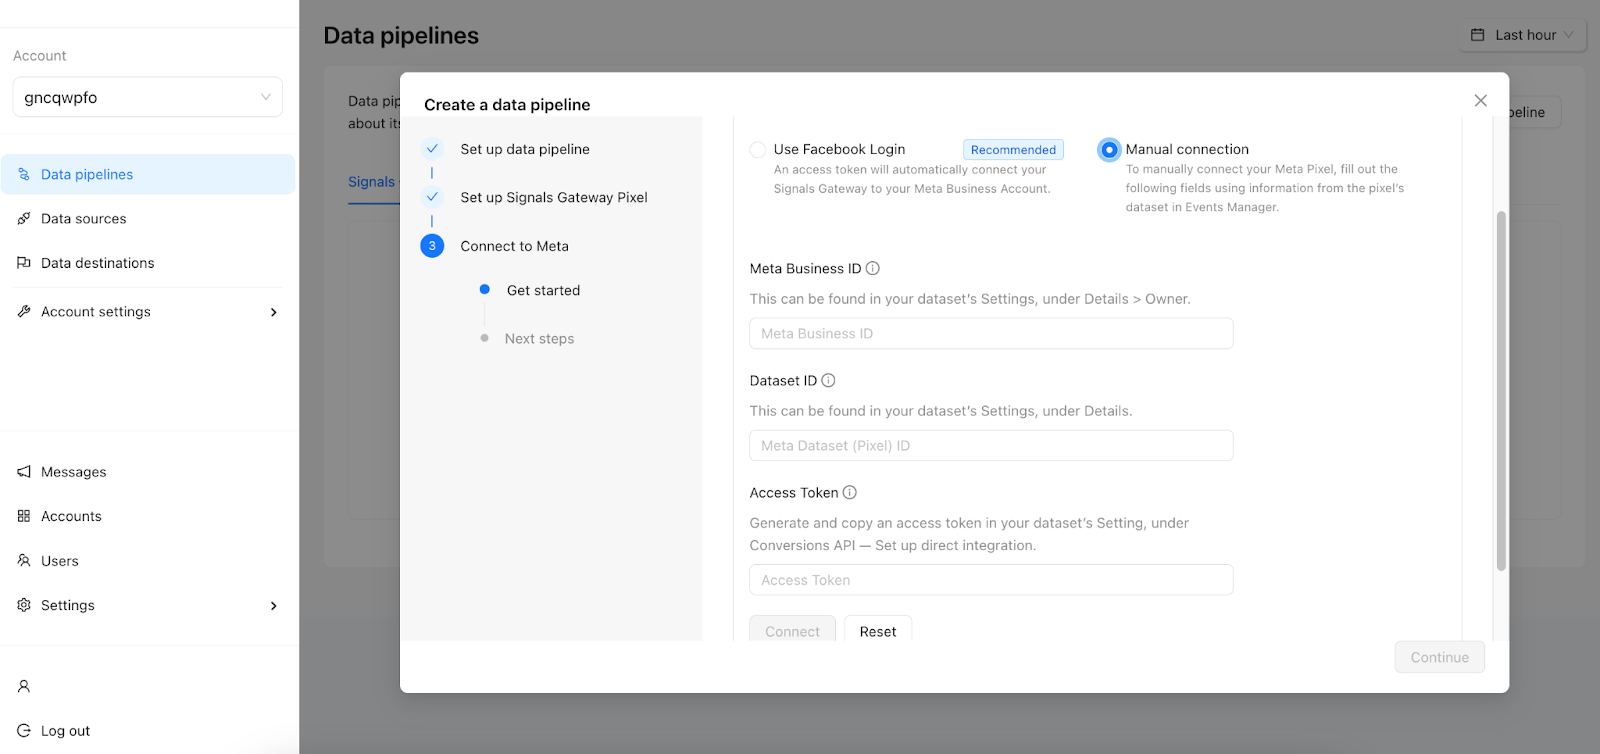The image size is (1600, 754).
Task: Click the Data sources plug icon
Action: 24,218
